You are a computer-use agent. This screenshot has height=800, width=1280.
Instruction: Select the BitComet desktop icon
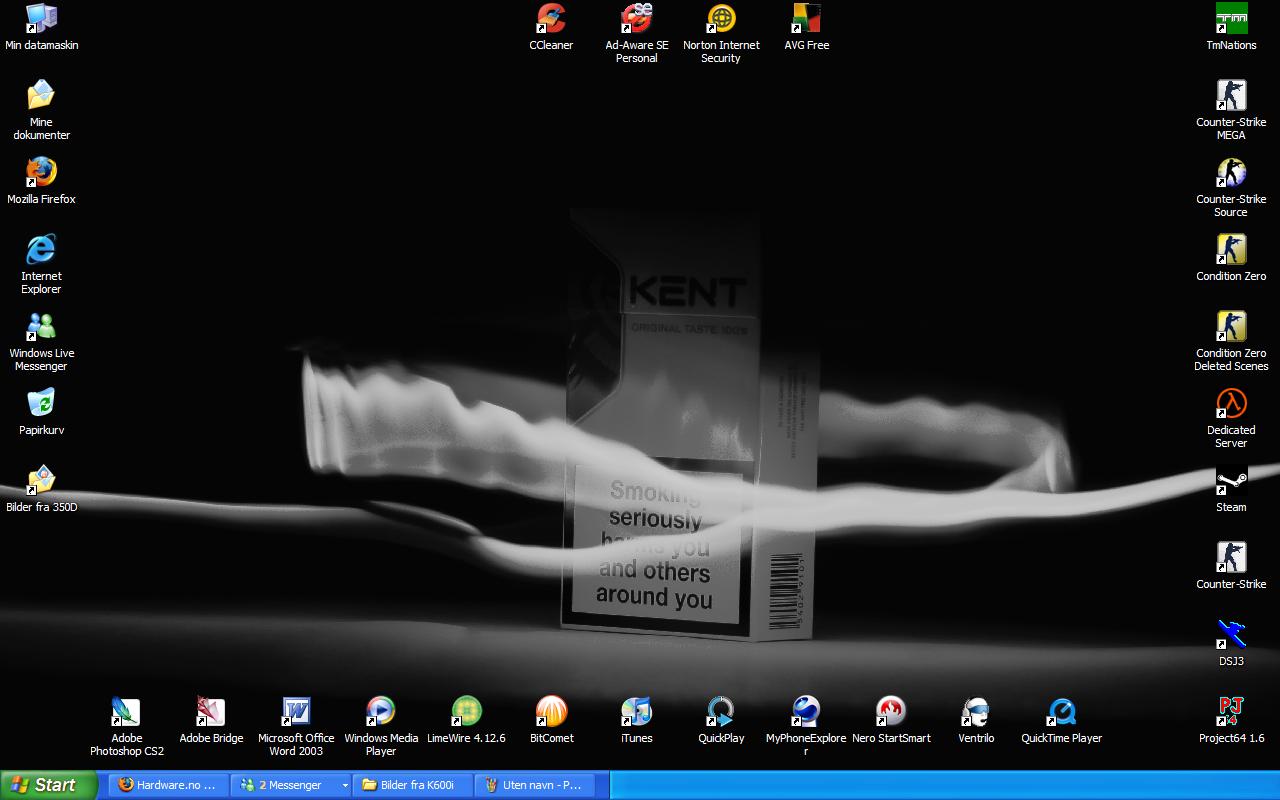551,711
